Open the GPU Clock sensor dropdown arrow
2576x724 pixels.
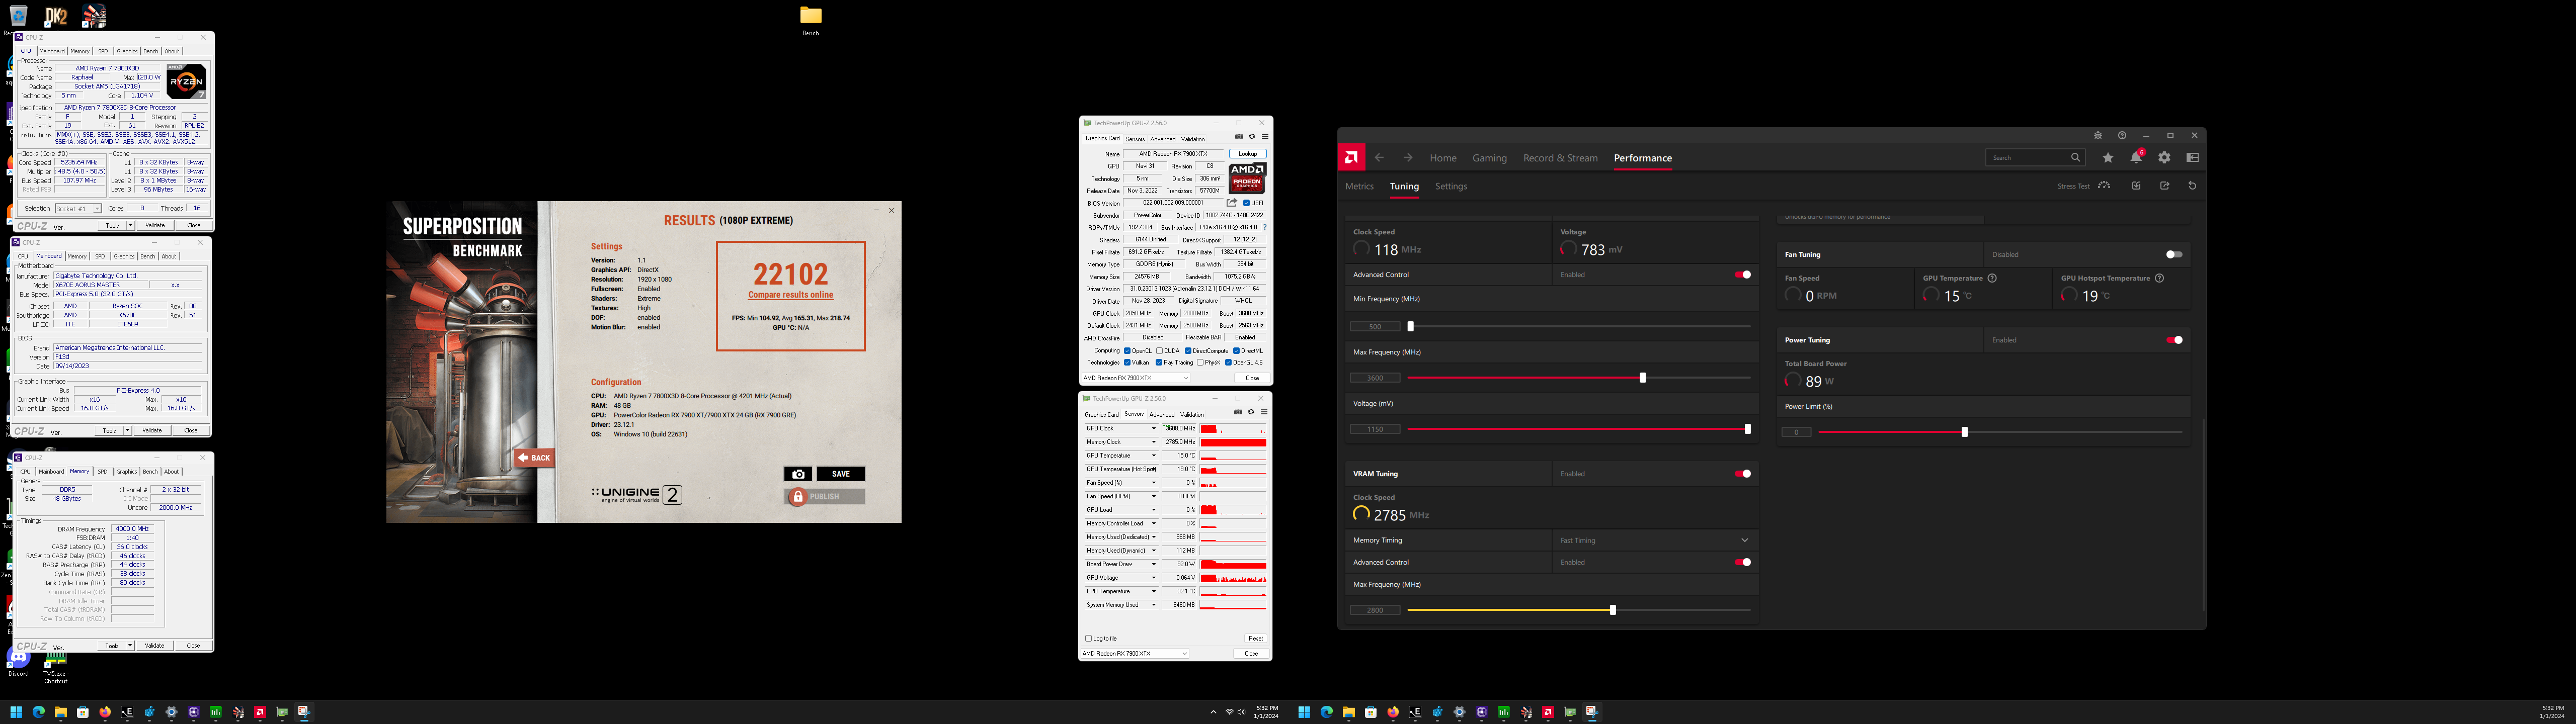(1153, 428)
